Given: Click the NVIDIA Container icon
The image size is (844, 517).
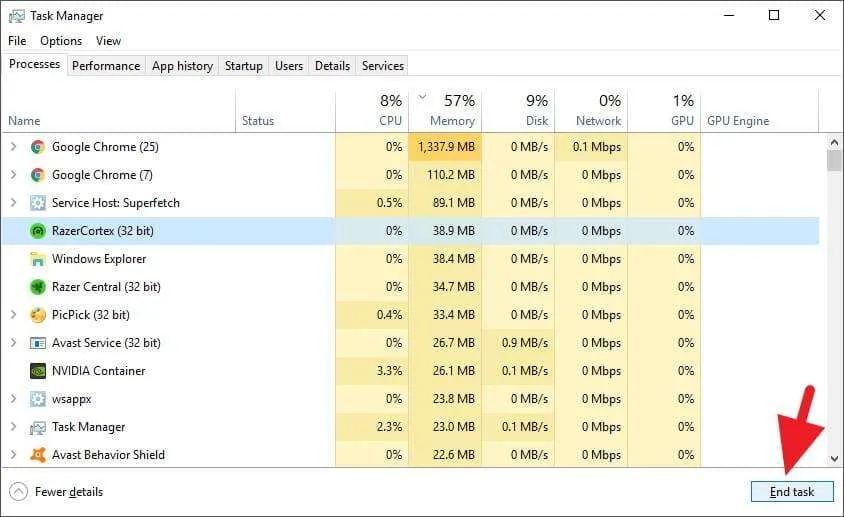Looking at the screenshot, I should coord(38,371).
